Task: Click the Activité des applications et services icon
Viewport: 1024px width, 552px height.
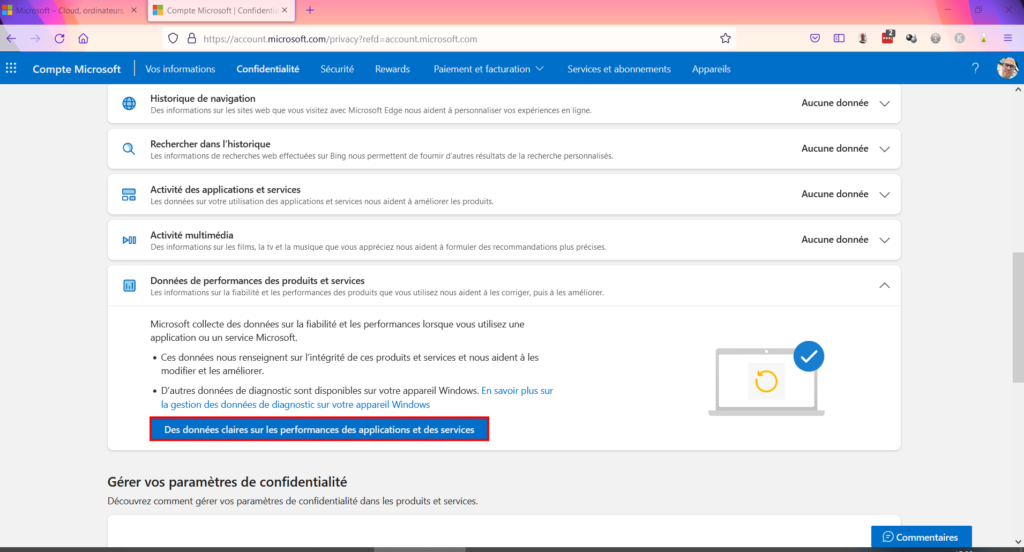Action: pyautogui.click(x=129, y=195)
